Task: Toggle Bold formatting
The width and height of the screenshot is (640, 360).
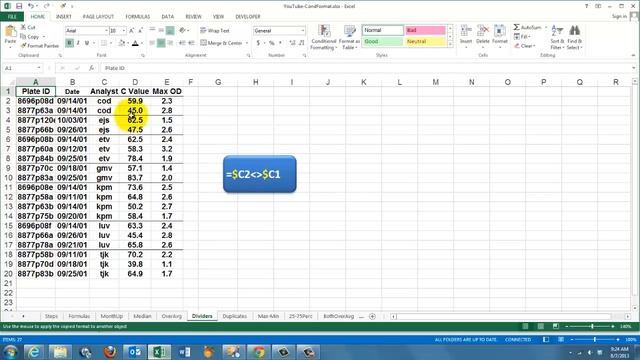Action: [69, 43]
